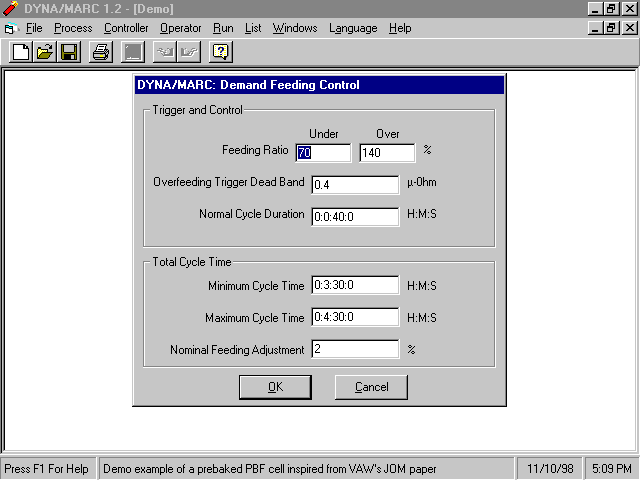640x480 pixels.
Task: Open the Operator menu
Action: click(180, 28)
